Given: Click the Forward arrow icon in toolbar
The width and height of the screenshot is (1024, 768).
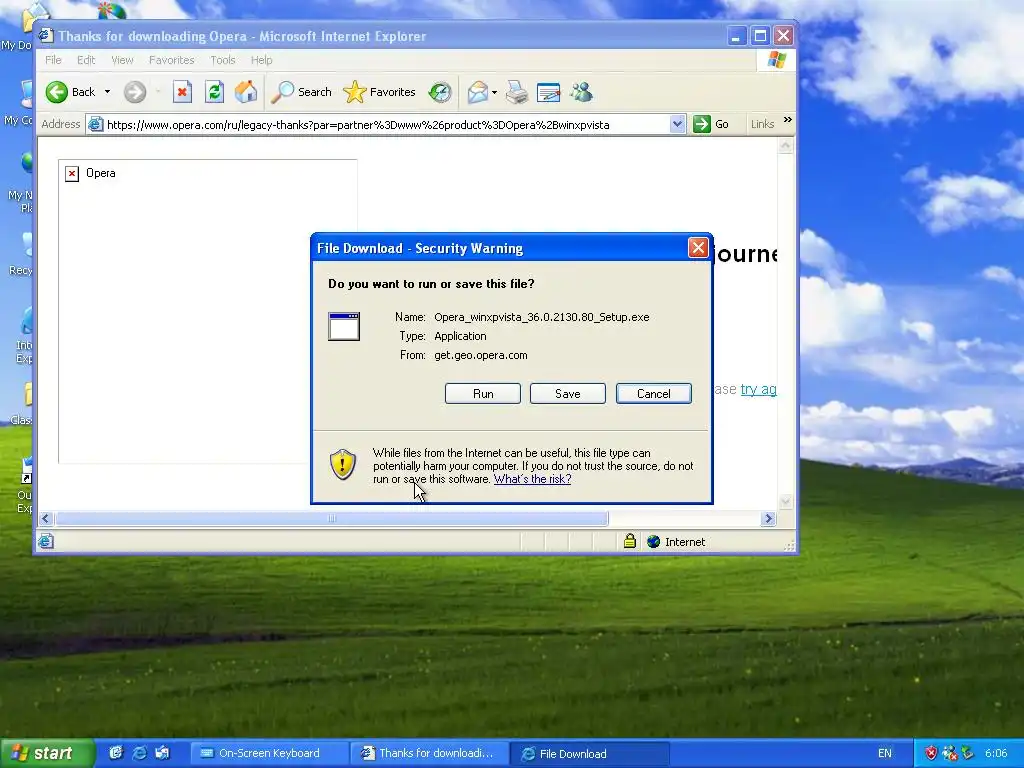Looking at the screenshot, I should tap(135, 92).
